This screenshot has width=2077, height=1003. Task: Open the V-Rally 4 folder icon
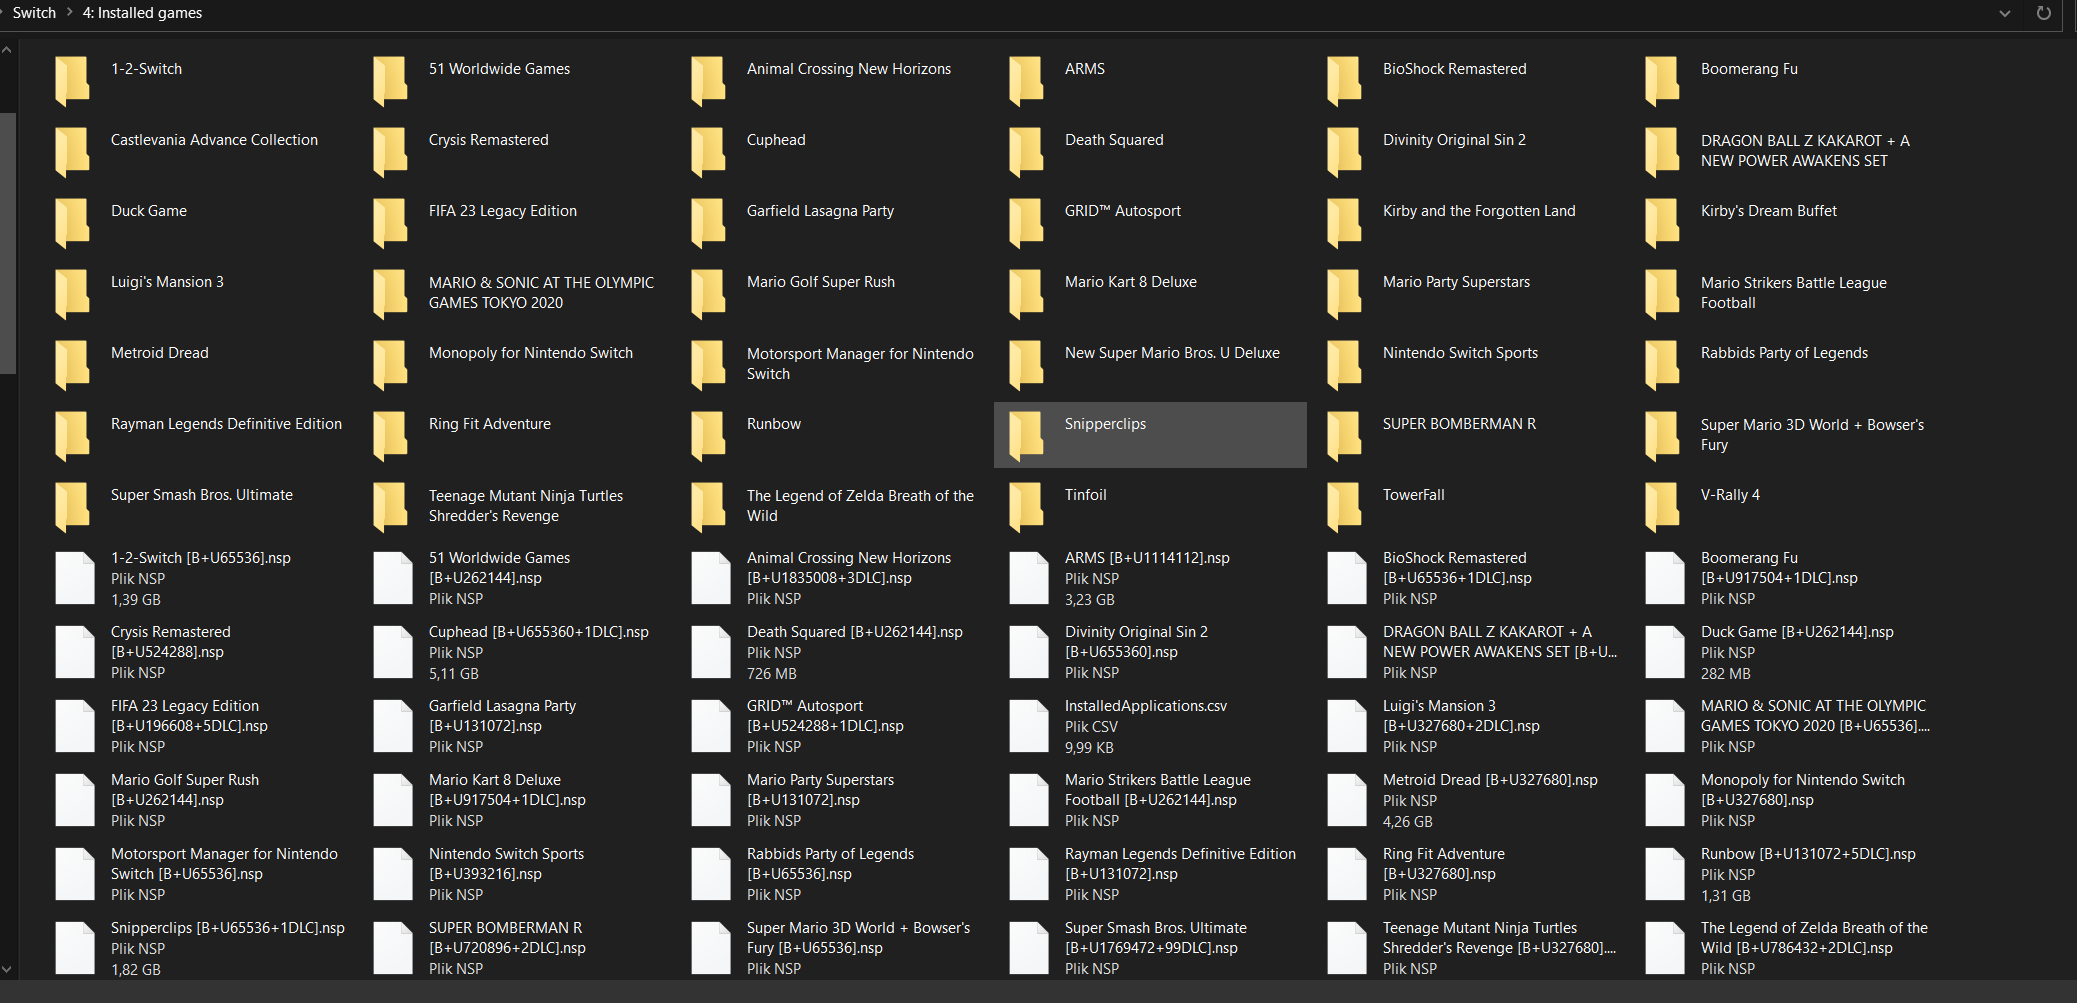[x=1663, y=507]
